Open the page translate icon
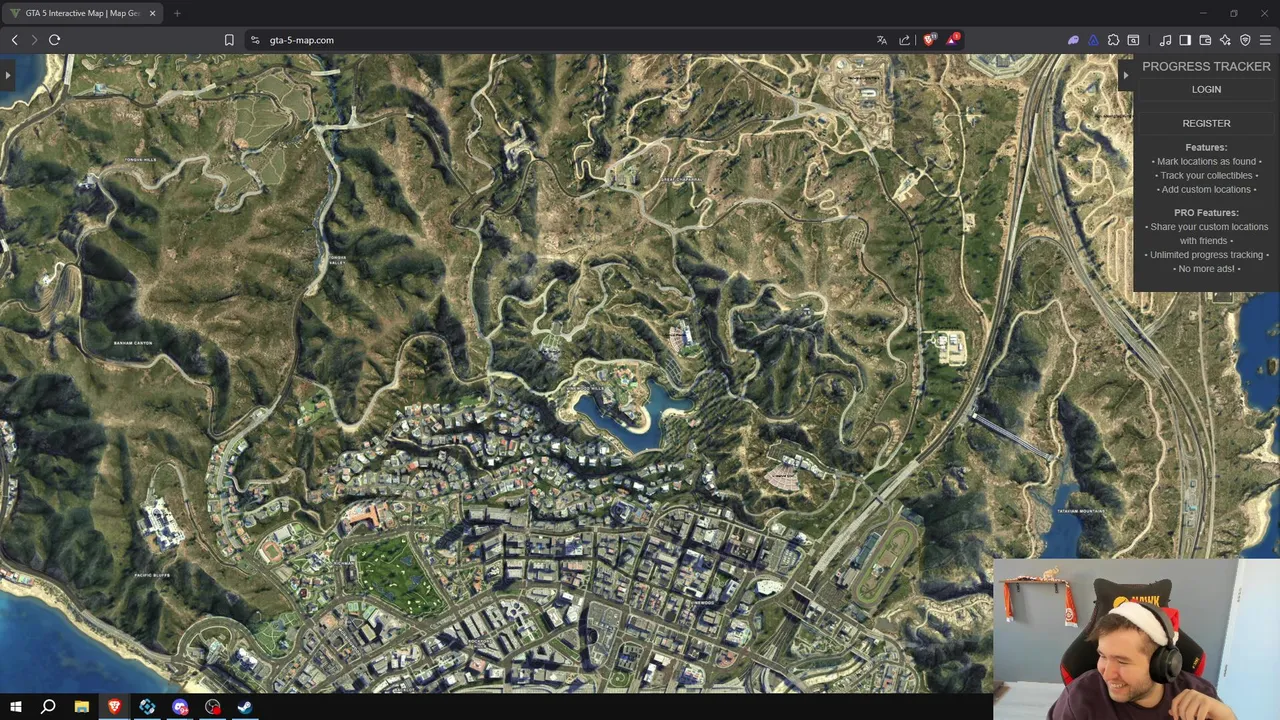The height and width of the screenshot is (720, 1280). [x=881, y=40]
